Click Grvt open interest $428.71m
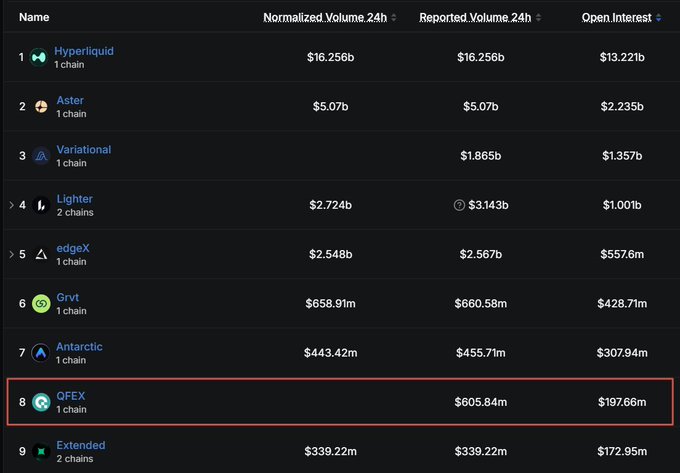Image resolution: width=680 pixels, height=473 pixels. 622,303
